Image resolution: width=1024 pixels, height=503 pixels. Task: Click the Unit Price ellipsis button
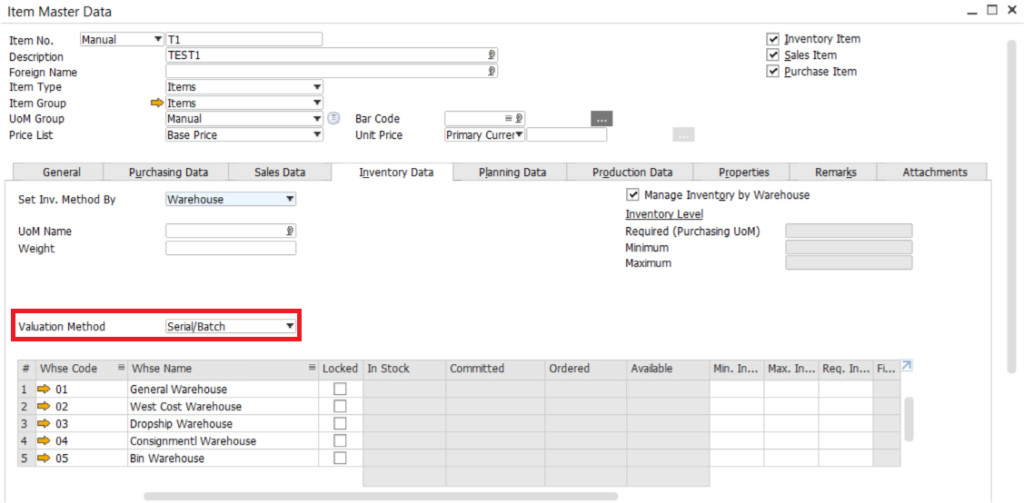[683, 135]
